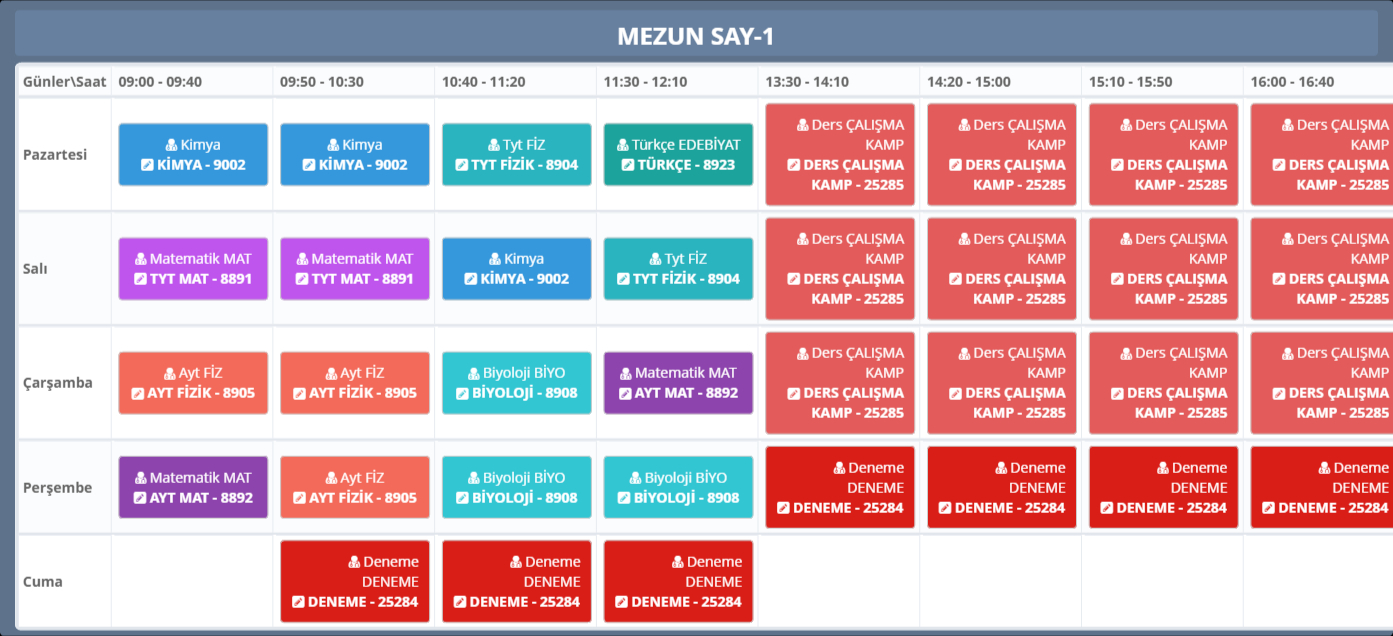Click the empty Cuma 09:00 slot
Viewport: 1393px width, 636px height.
point(192,581)
